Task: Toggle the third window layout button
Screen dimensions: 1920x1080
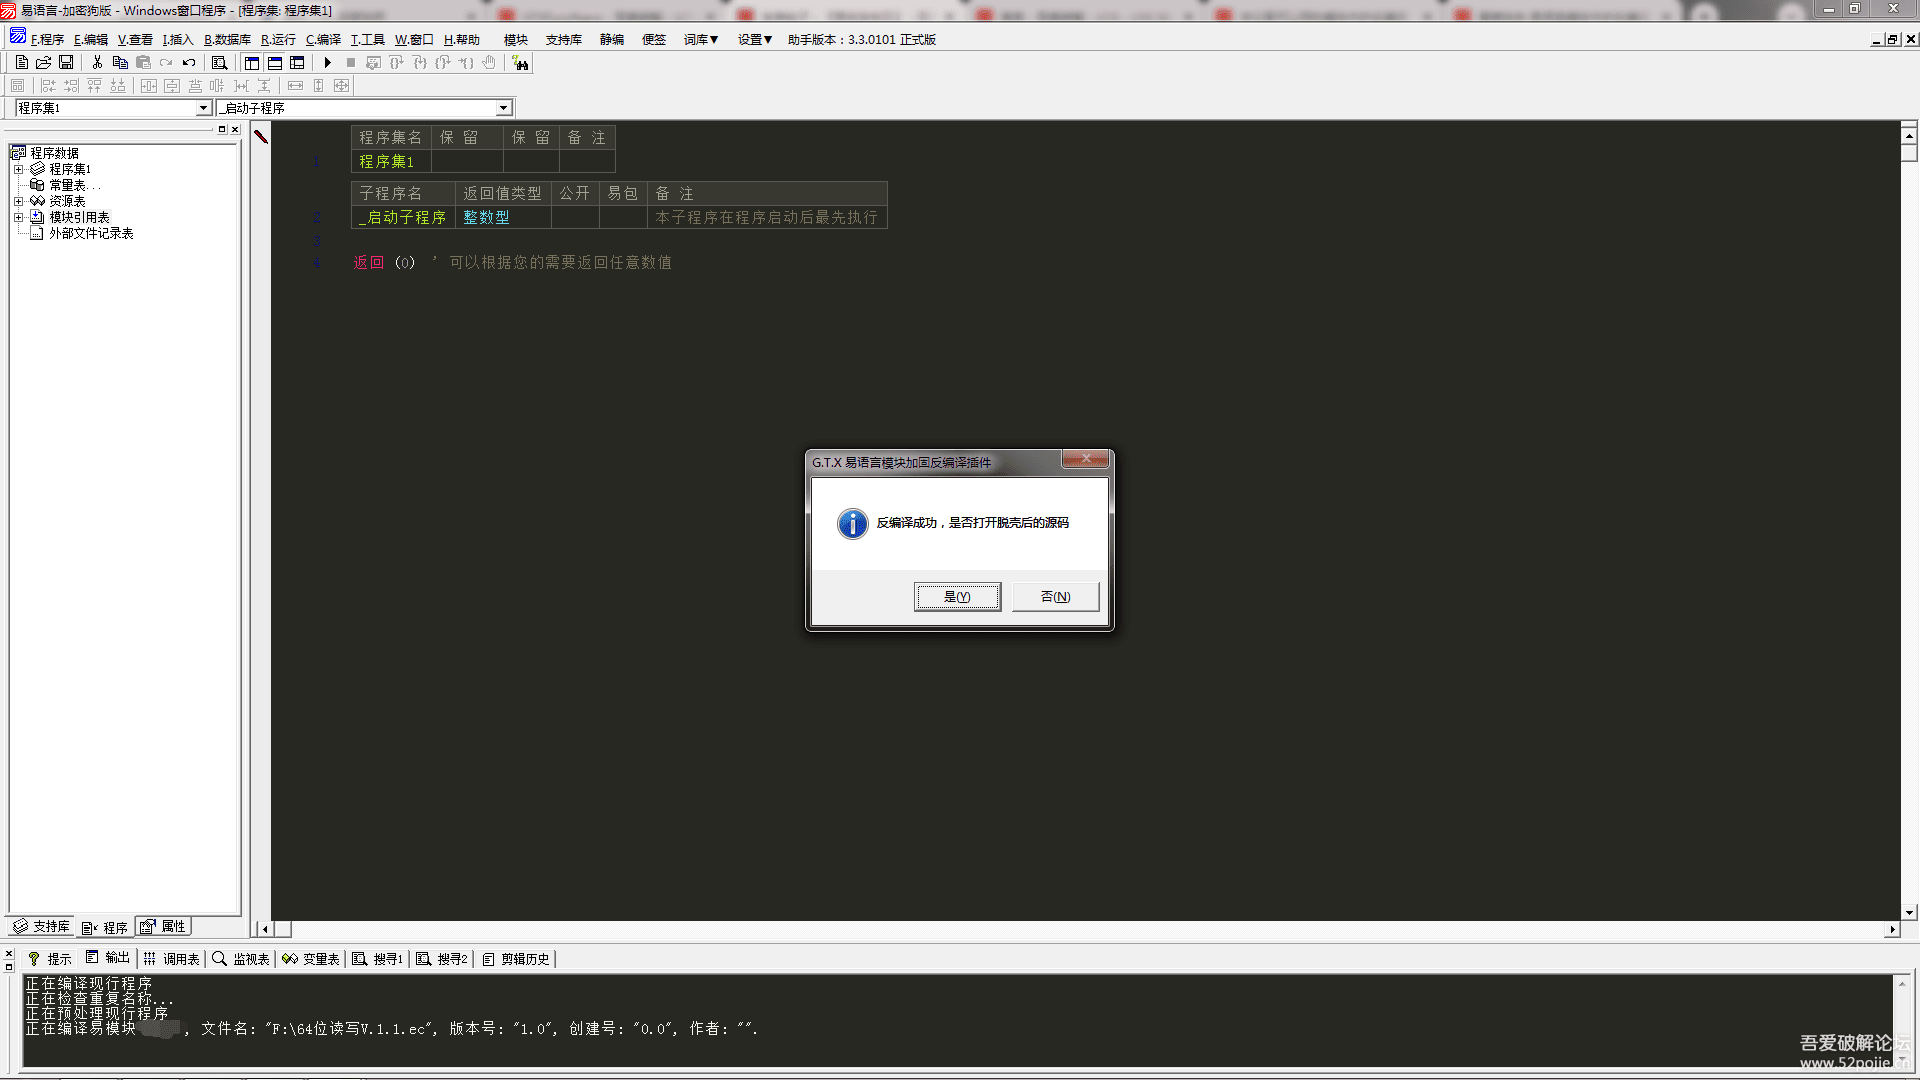Action: point(297,63)
